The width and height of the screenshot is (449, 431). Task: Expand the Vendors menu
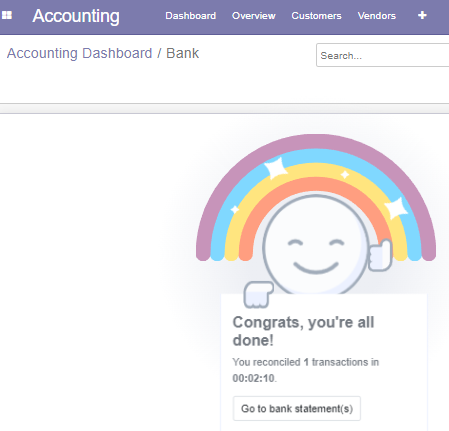(377, 16)
